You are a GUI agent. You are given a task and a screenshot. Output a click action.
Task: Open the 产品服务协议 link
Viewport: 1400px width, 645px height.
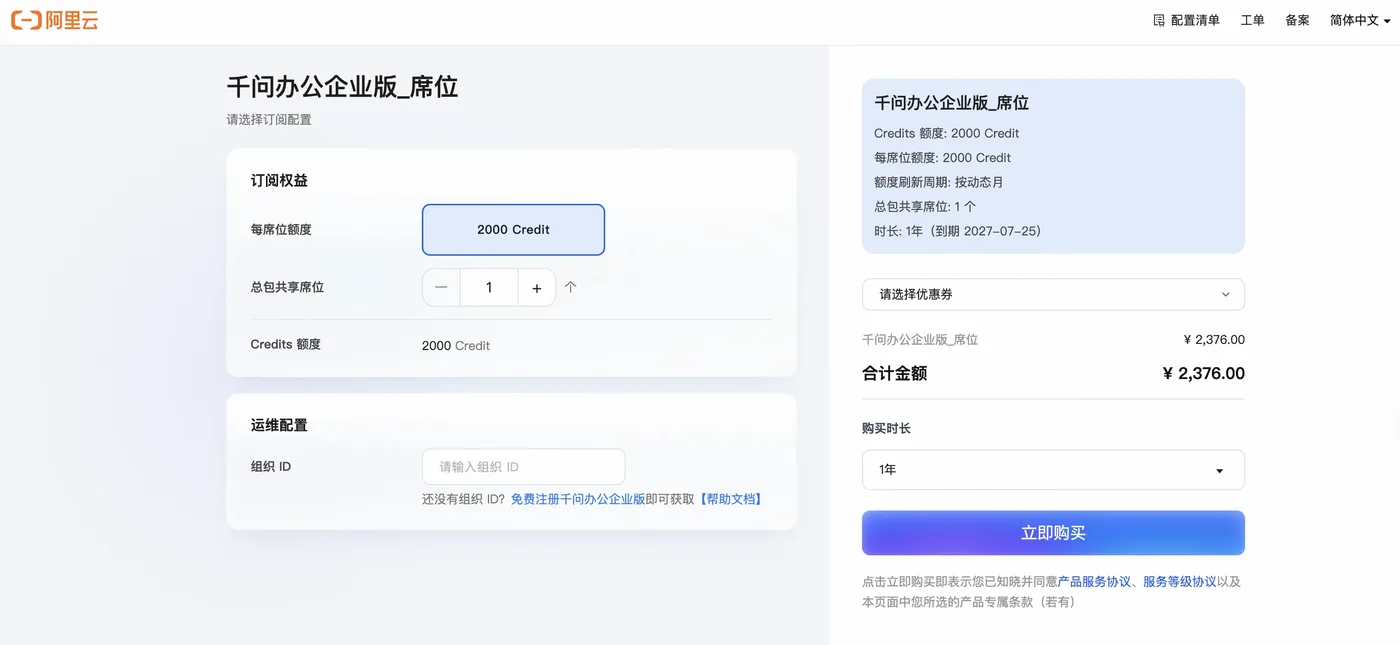click(1094, 582)
